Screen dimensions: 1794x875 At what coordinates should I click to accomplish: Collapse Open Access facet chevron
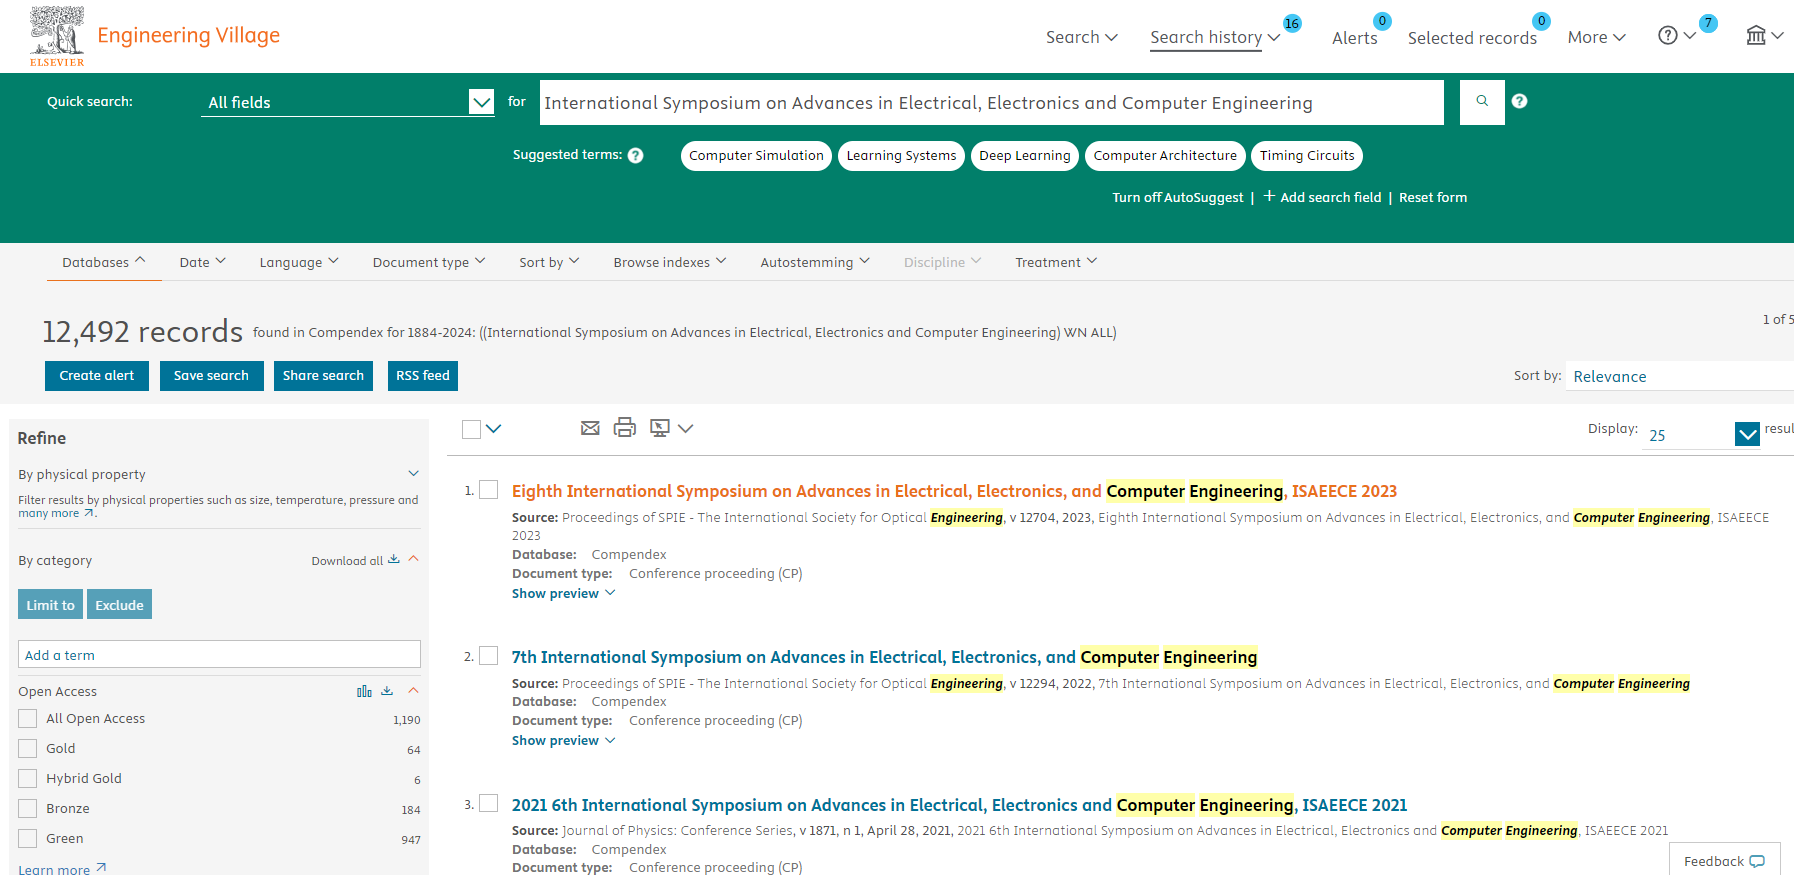point(414,691)
